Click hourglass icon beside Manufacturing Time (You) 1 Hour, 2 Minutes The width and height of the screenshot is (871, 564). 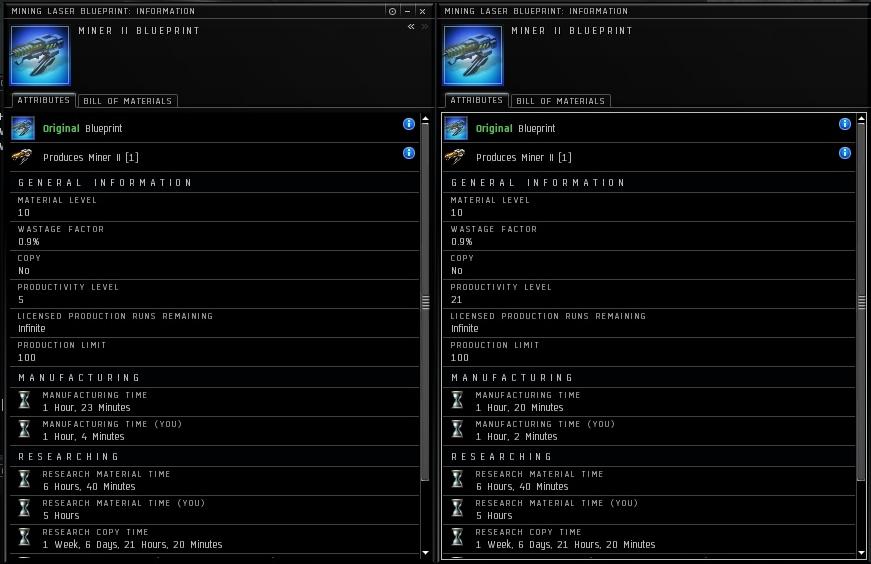457,428
